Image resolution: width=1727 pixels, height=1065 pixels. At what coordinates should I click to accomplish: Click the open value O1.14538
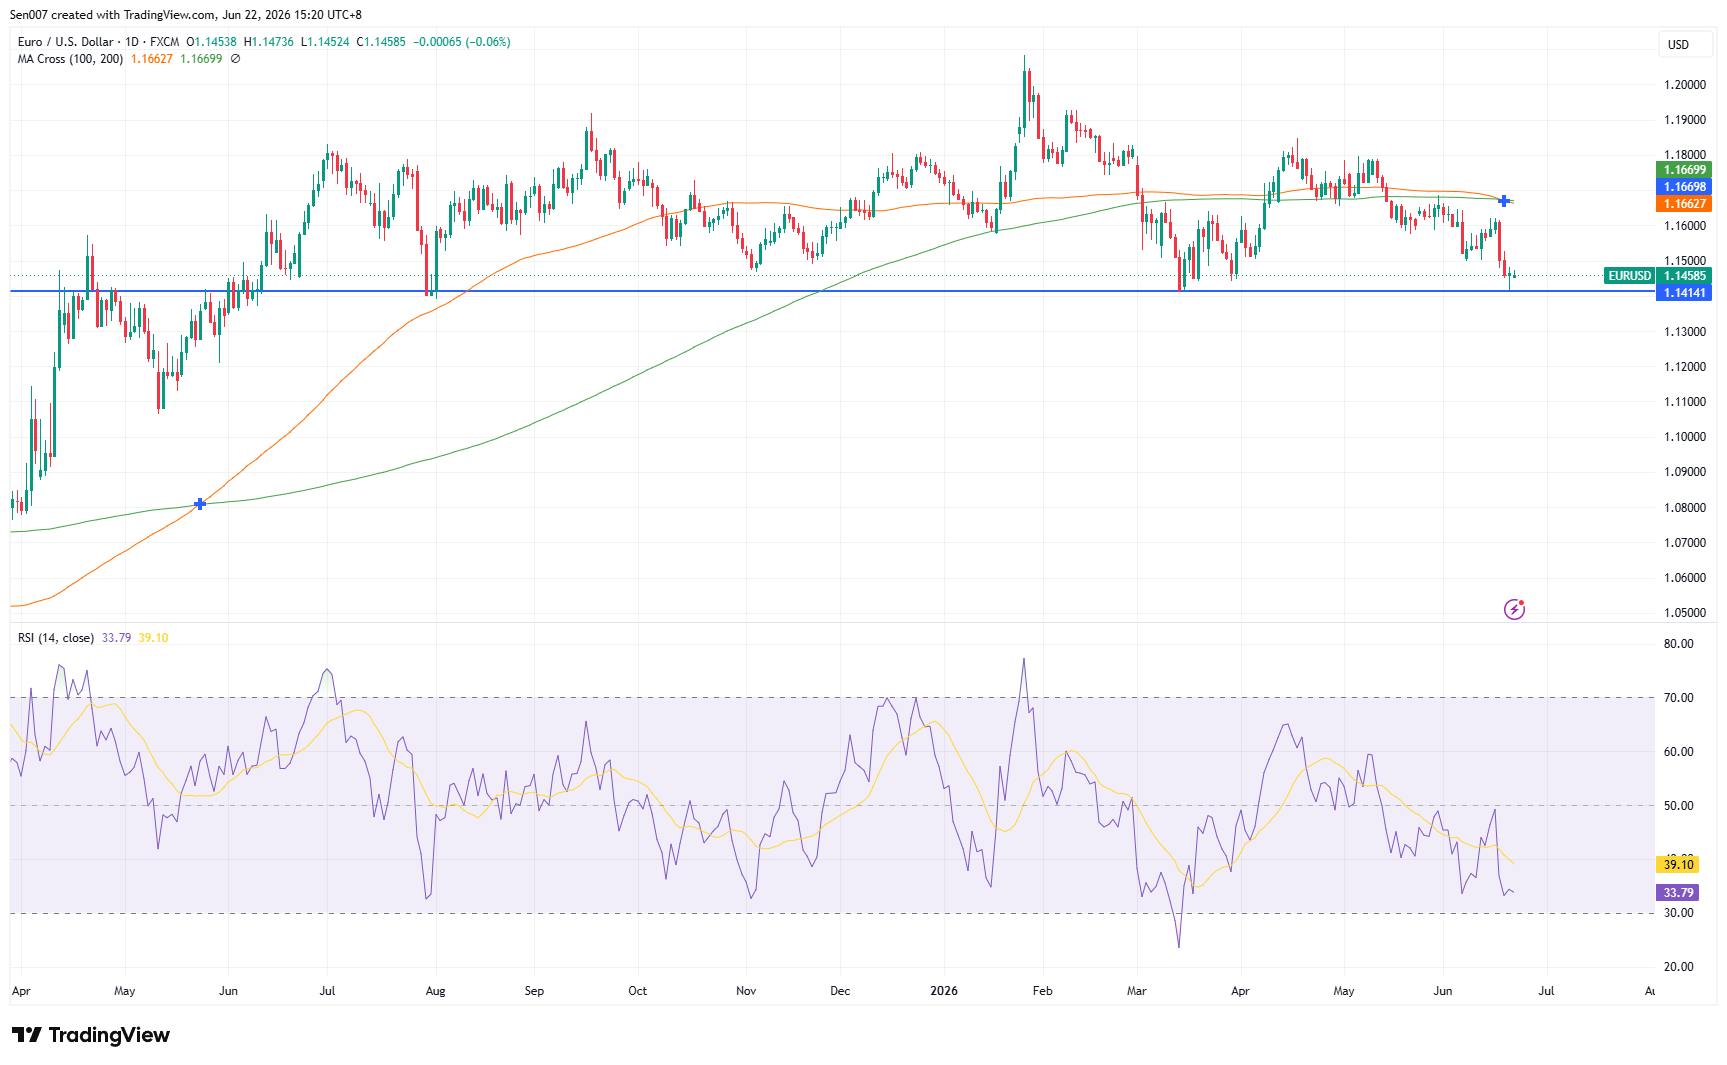click(x=212, y=42)
